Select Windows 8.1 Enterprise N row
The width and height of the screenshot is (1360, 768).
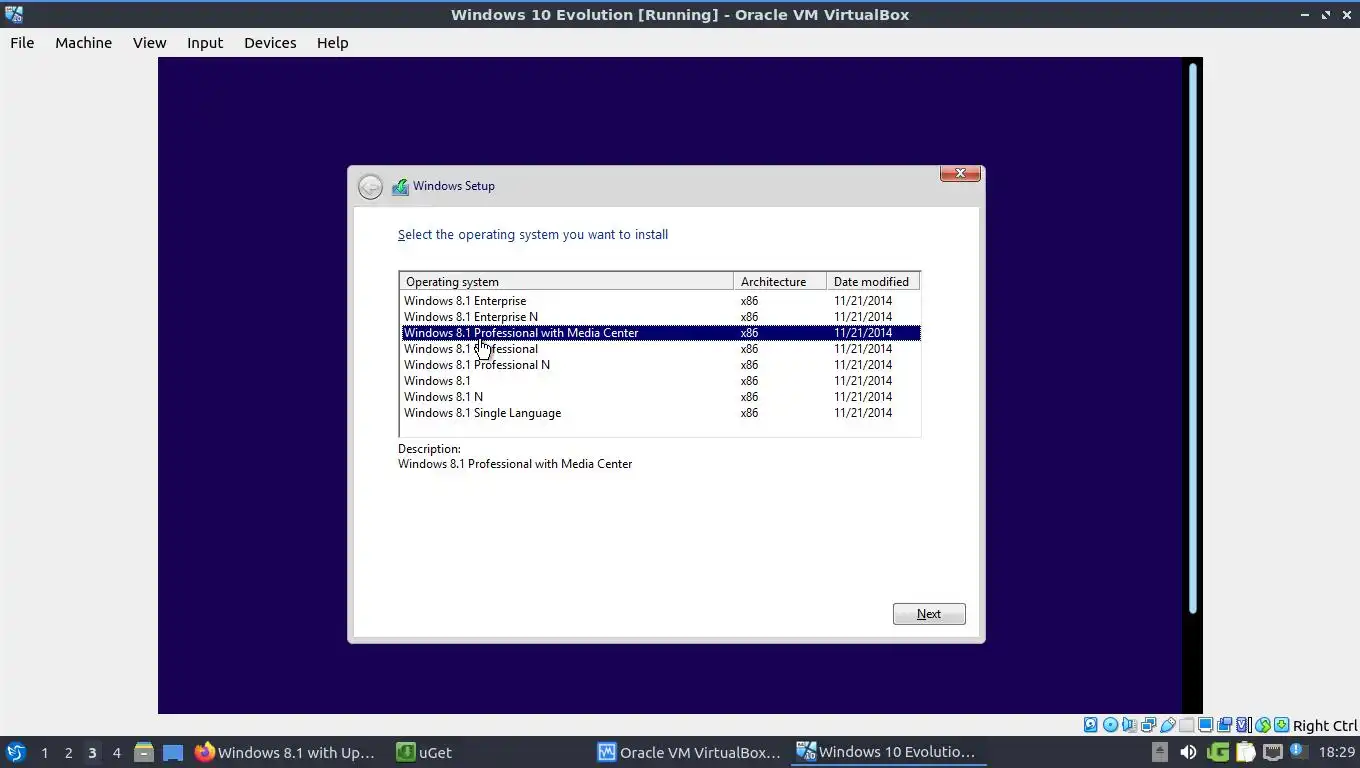tap(660, 316)
